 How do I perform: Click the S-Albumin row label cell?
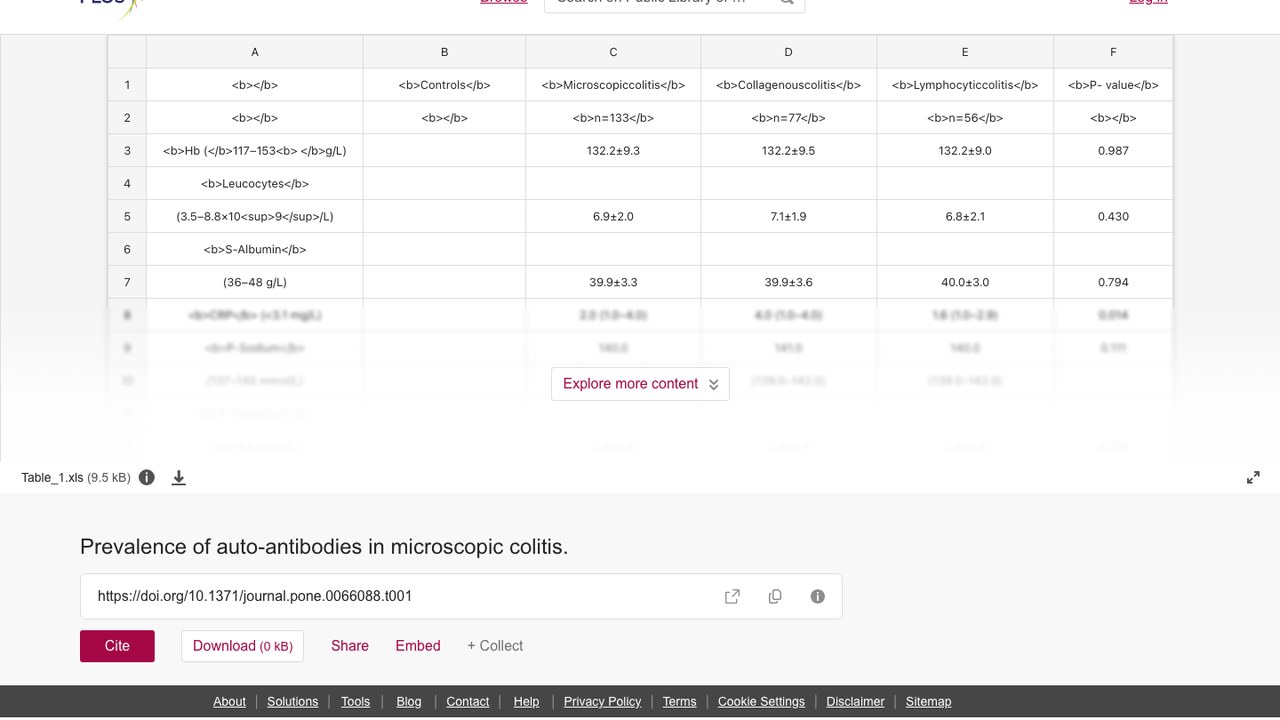pyautogui.click(x=255, y=249)
